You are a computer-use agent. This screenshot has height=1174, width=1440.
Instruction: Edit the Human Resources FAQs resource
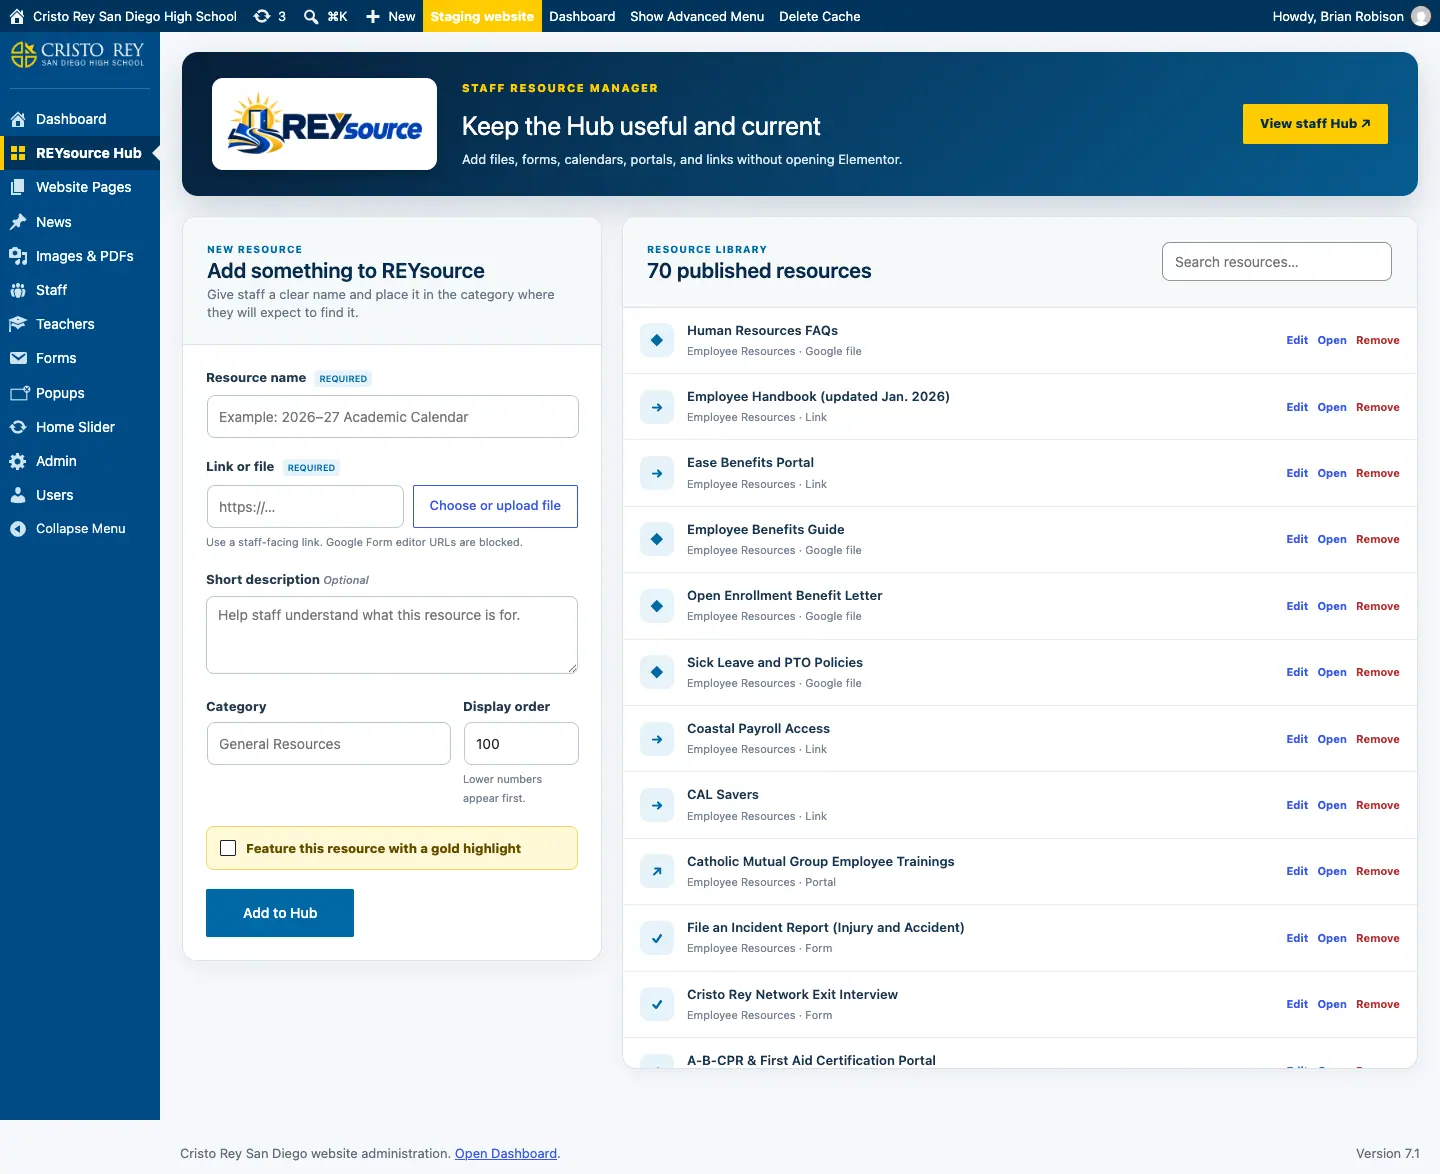[1297, 340]
